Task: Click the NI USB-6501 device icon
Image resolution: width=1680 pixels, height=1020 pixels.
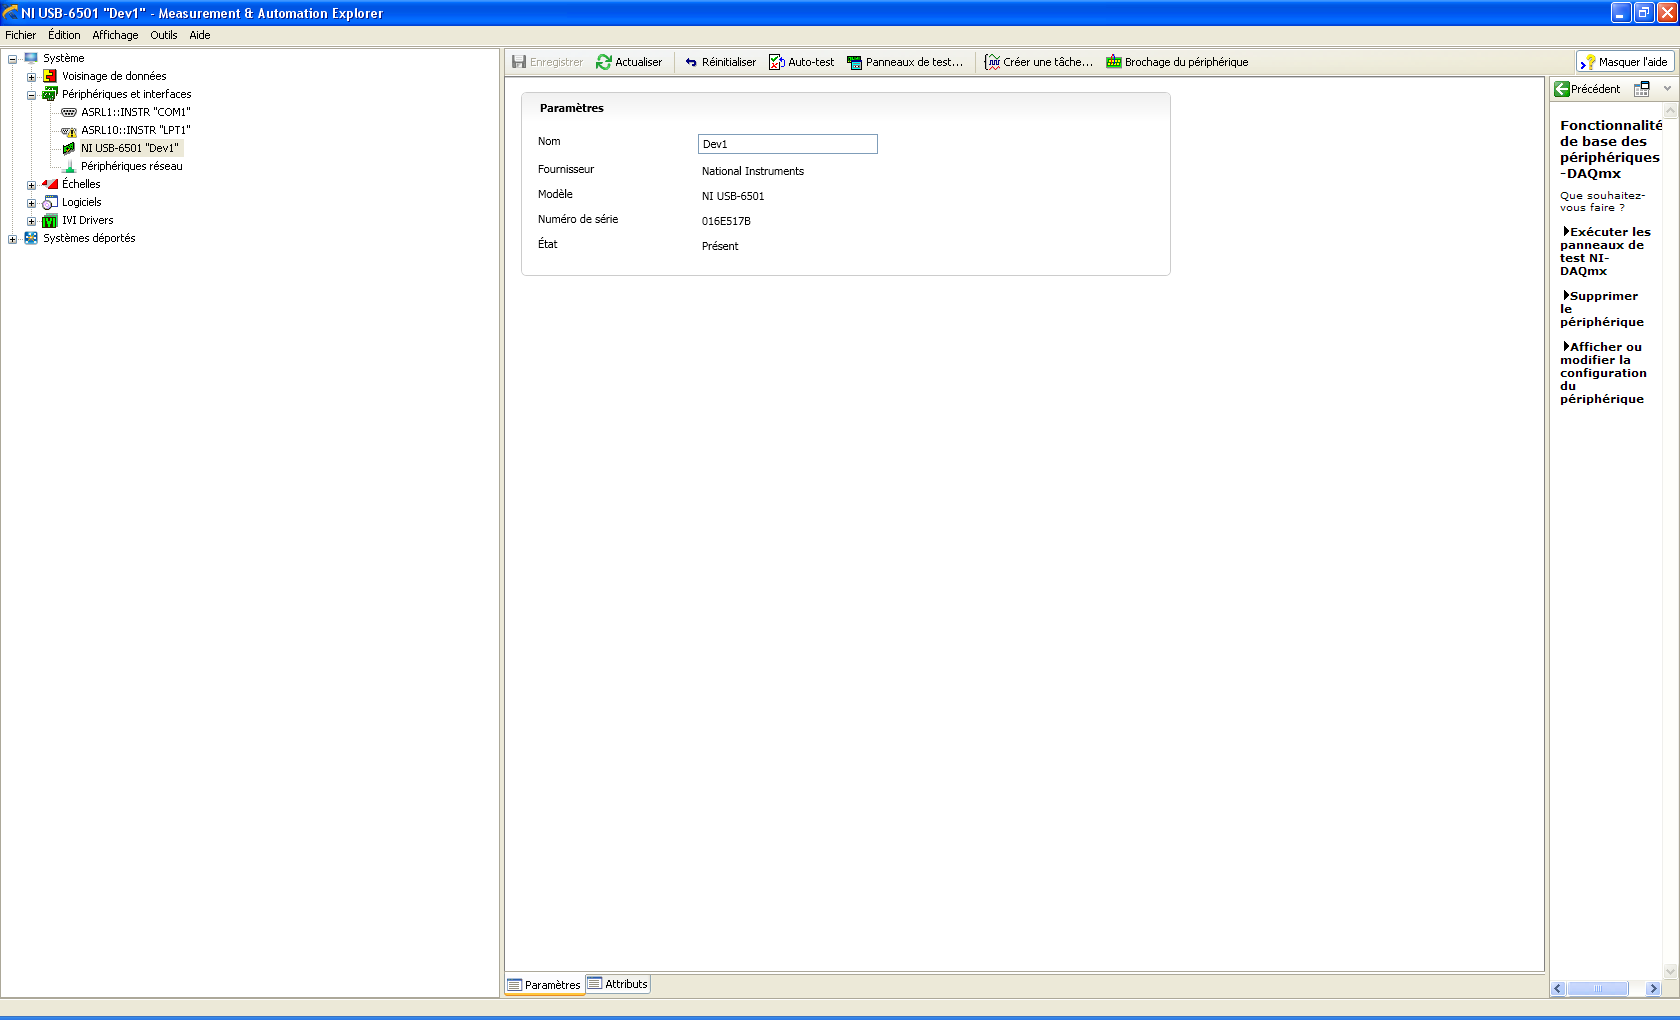Action: (x=69, y=148)
